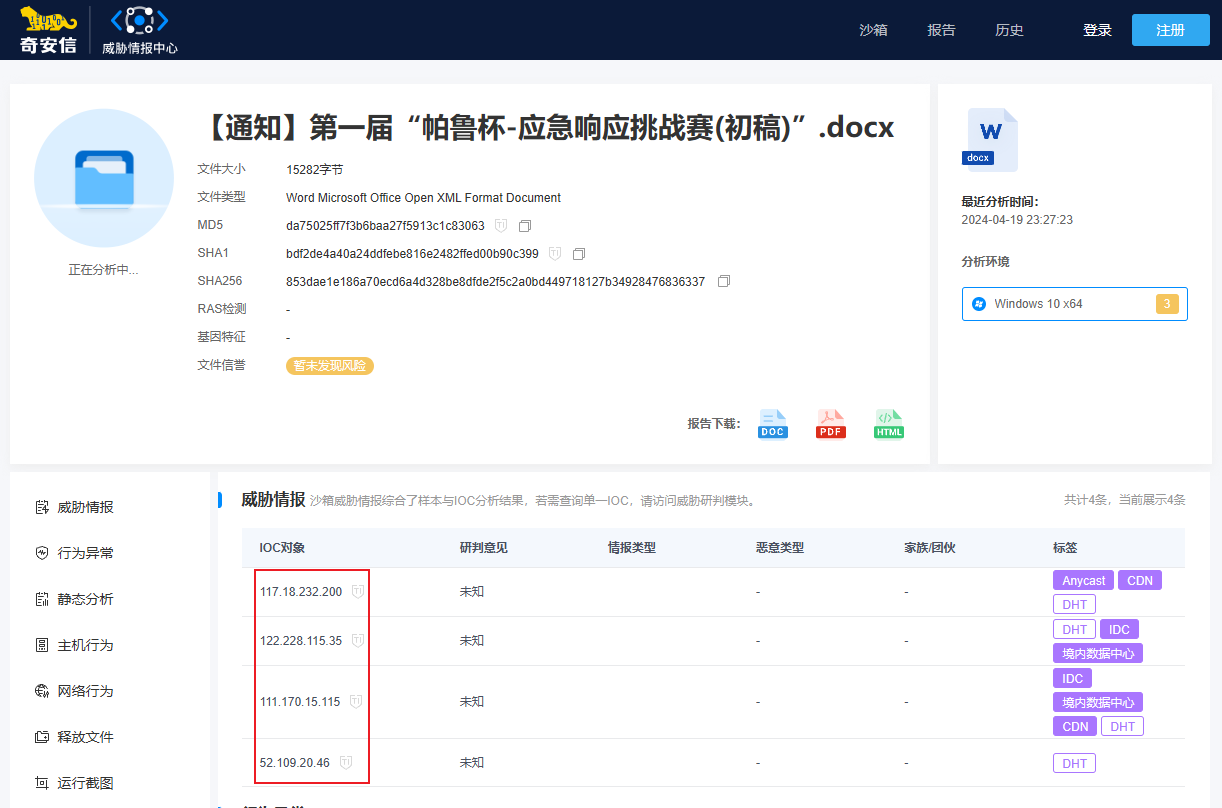The height and width of the screenshot is (808, 1222).
Task: Click the 标签 column header
Action: coord(1065,548)
